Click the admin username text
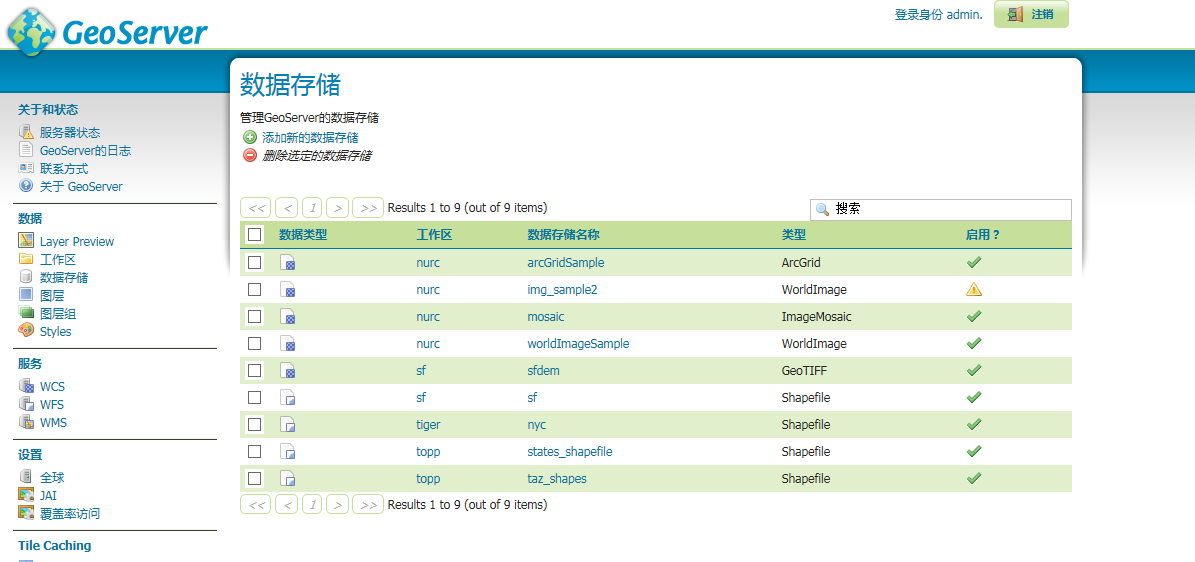 coord(964,14)
